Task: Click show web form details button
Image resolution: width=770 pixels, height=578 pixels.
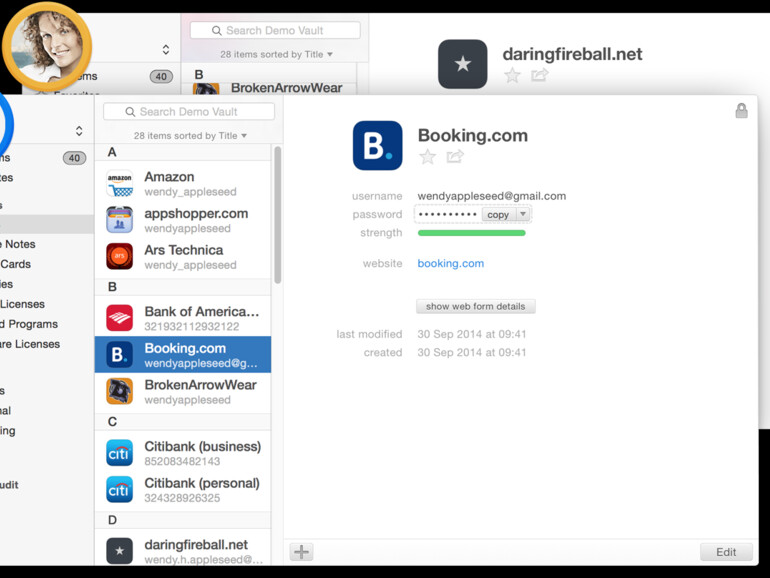Action: coord(476,306)
